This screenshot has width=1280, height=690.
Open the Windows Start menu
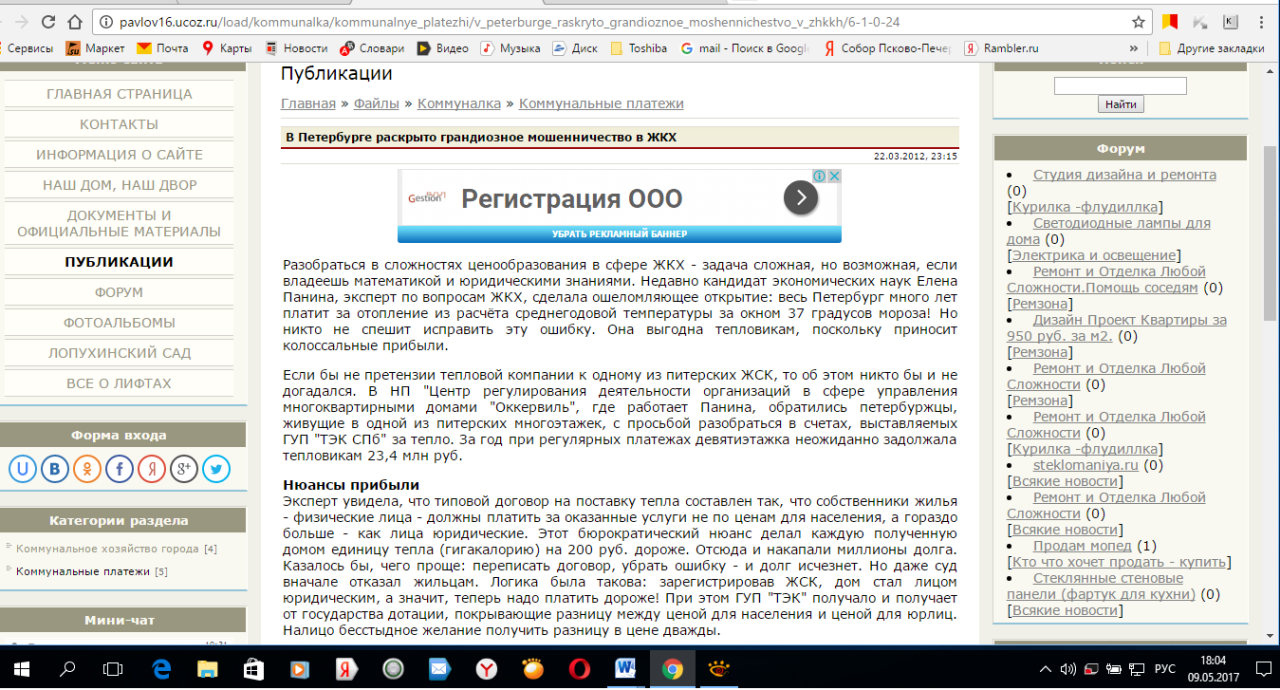point(22,668)
